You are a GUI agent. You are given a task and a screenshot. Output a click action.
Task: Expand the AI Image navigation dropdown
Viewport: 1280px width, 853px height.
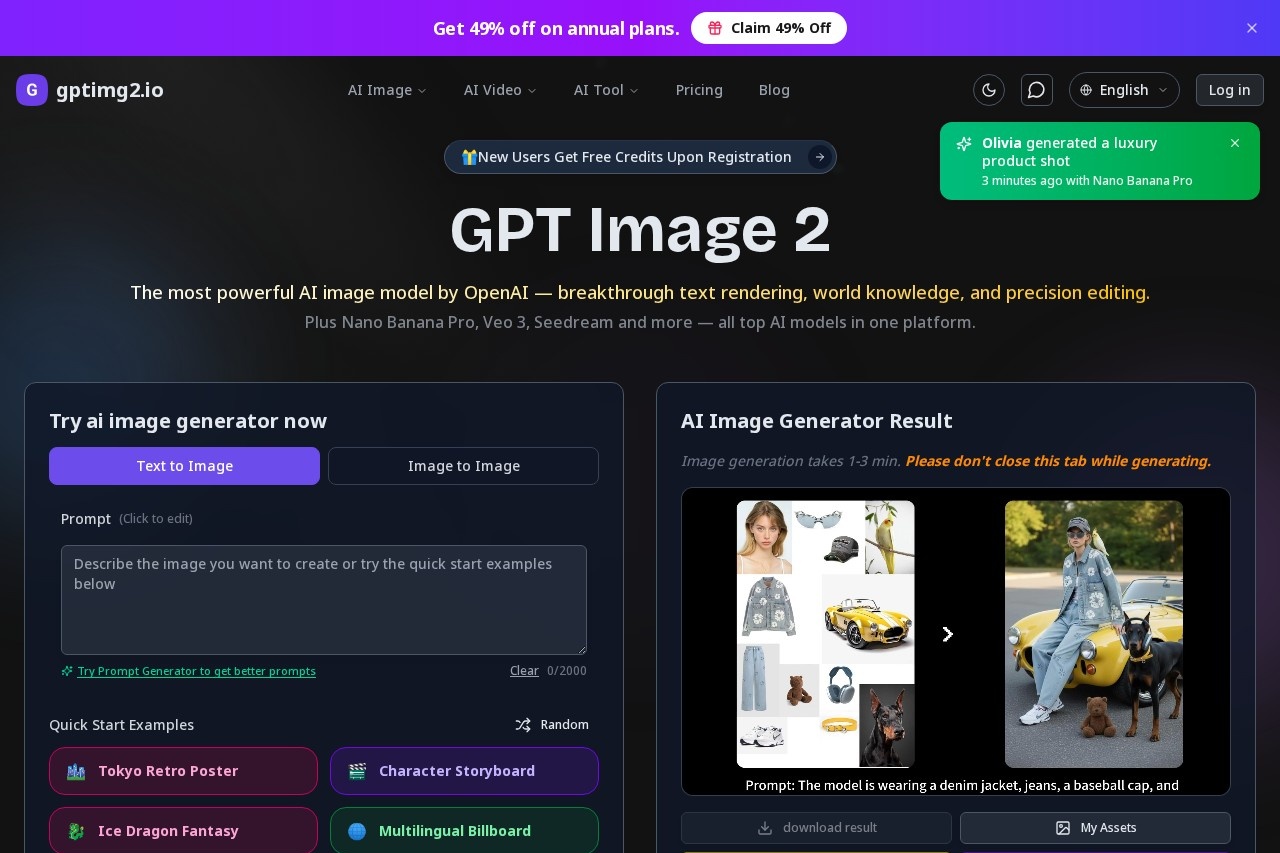tap(388, 90)
